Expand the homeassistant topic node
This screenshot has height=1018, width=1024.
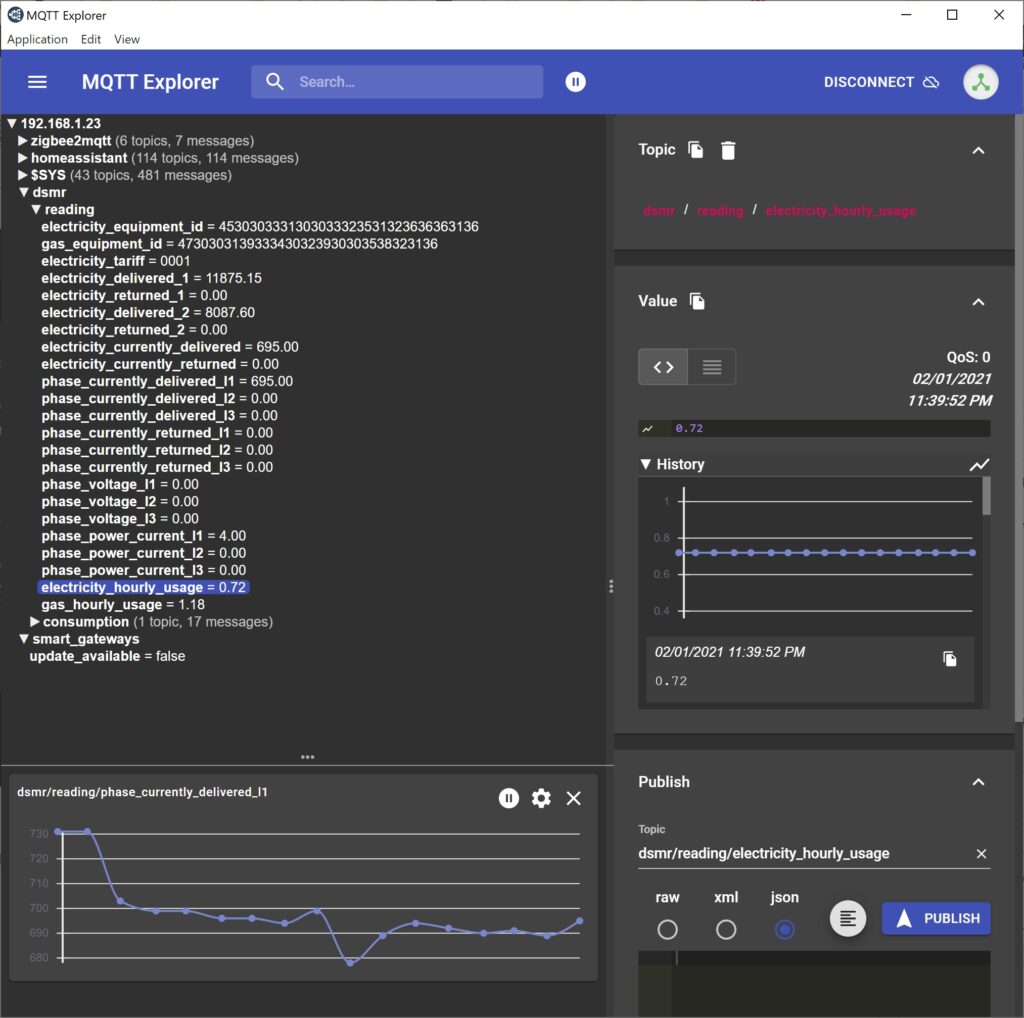tap(22, 157)
